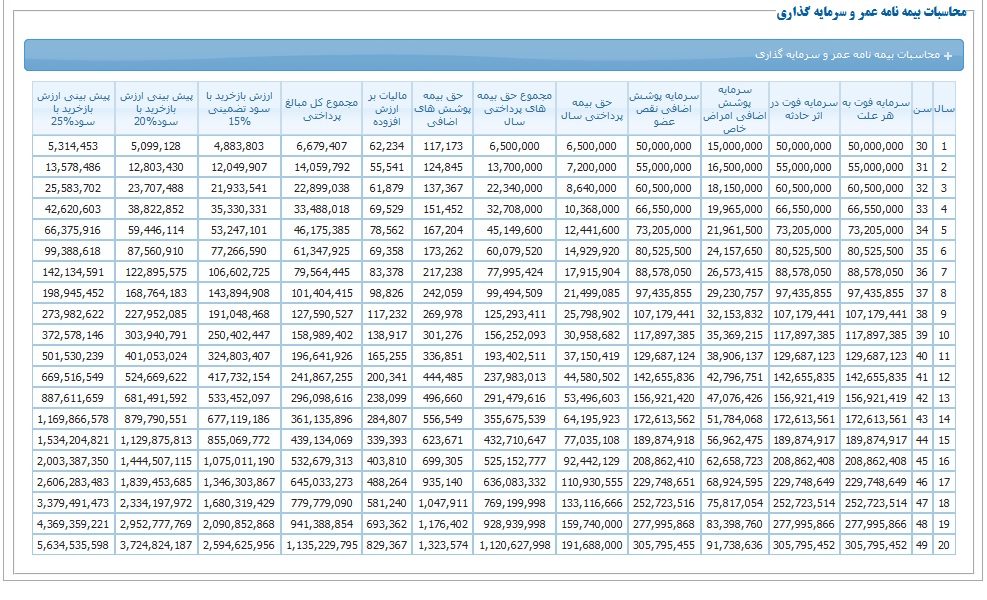Click the year 20 row number cell

pyautogui.click(x=944, y=545)
